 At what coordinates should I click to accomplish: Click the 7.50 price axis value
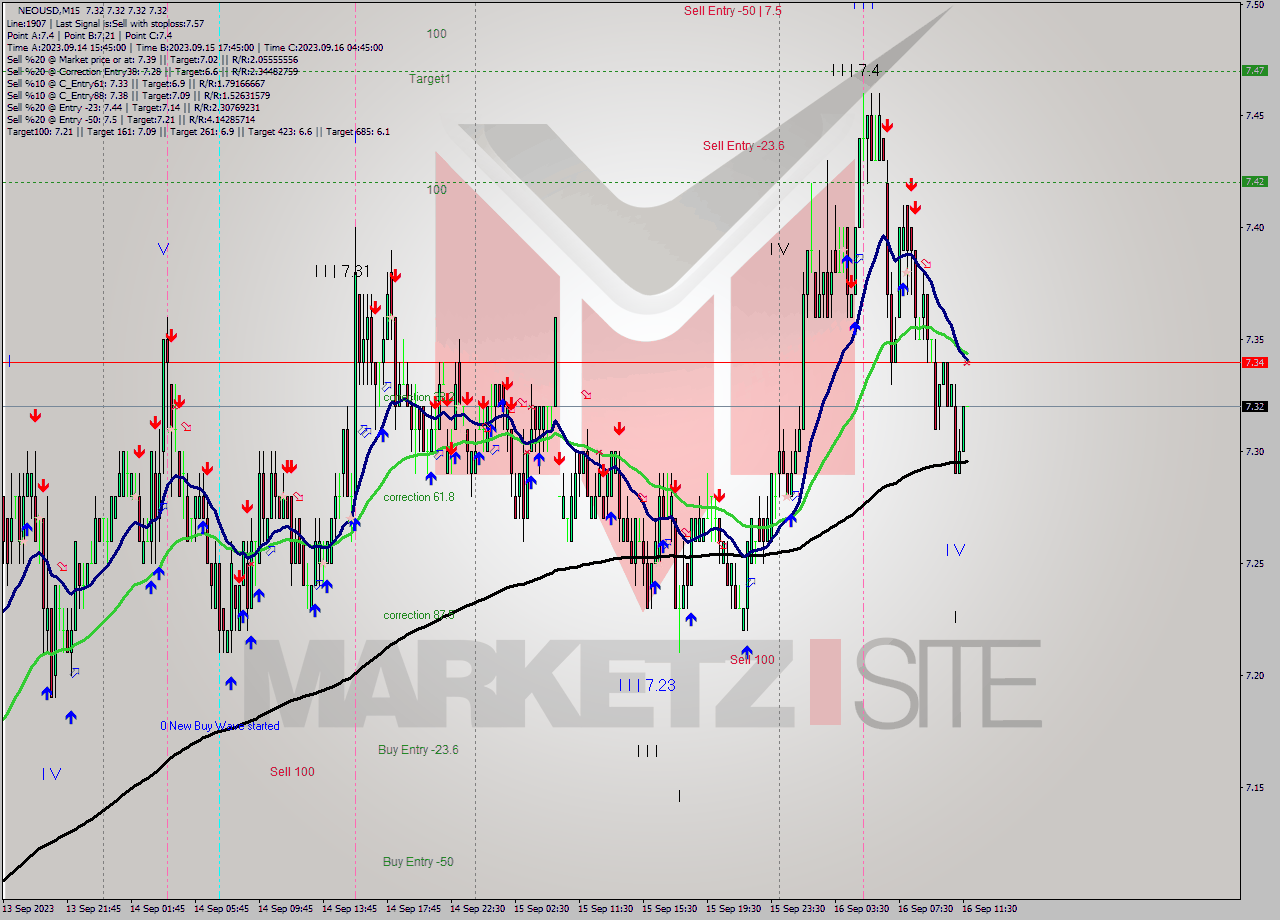1254,4
